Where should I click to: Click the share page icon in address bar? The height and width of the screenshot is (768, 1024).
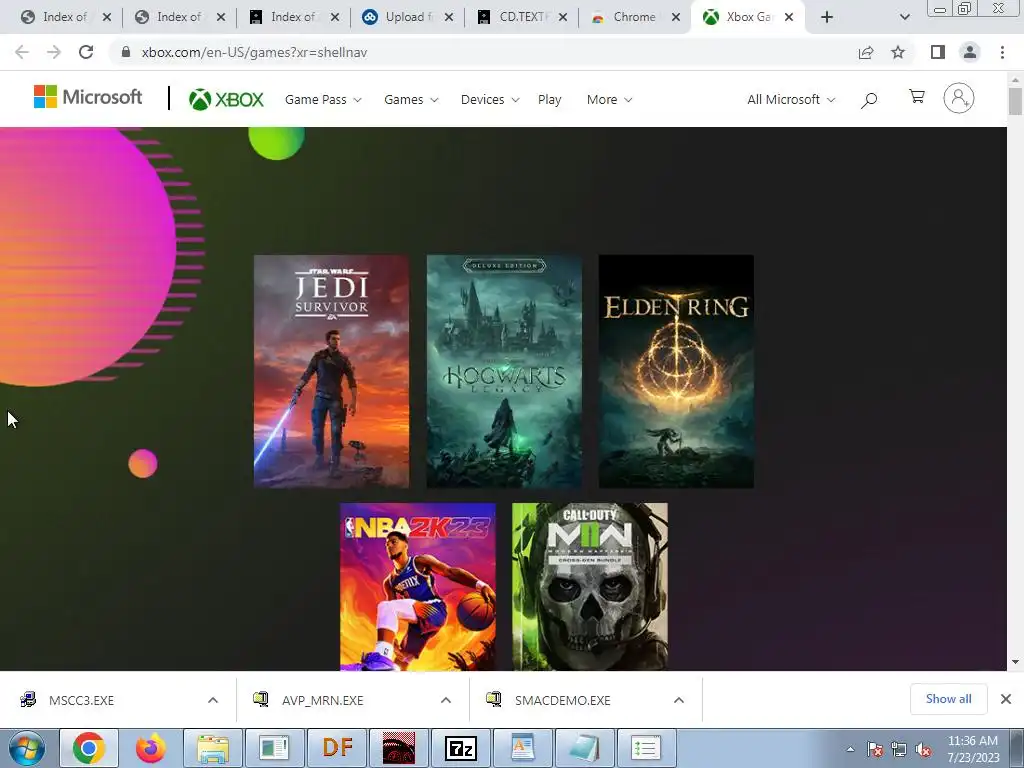[x=866, y=52]
